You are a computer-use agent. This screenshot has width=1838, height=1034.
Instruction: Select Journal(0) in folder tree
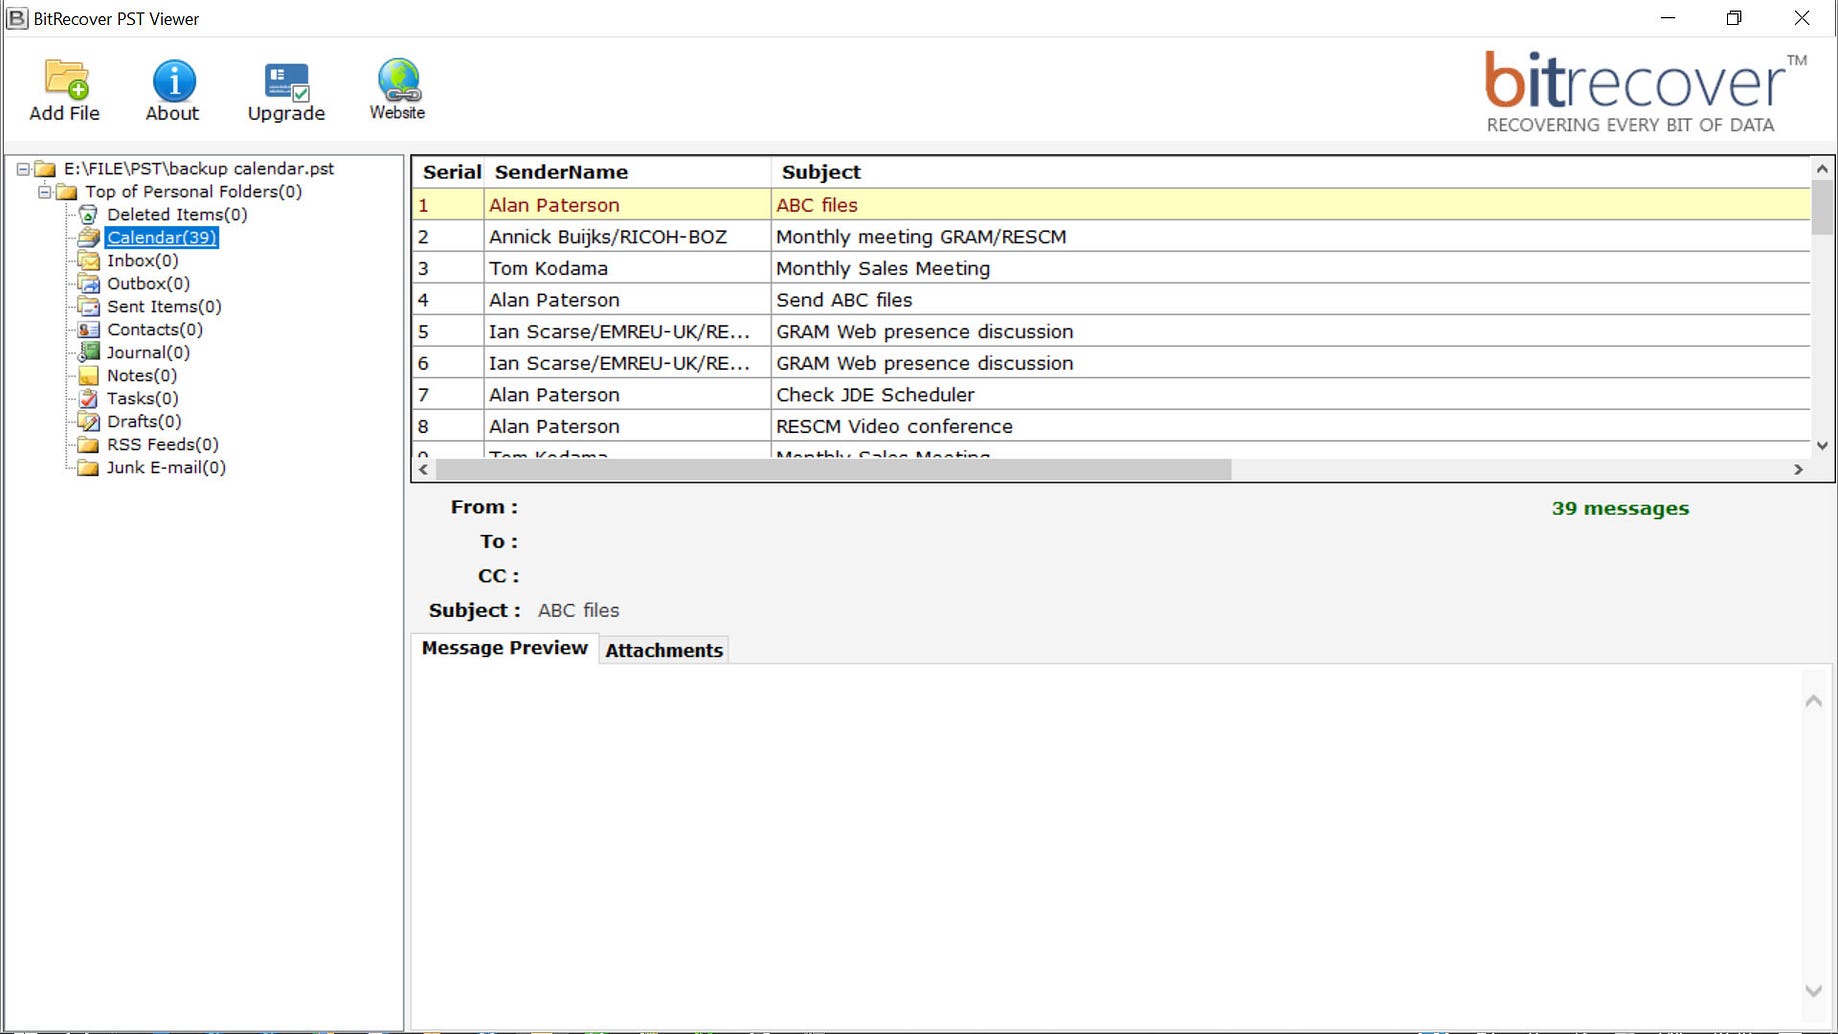coord(148,352)
